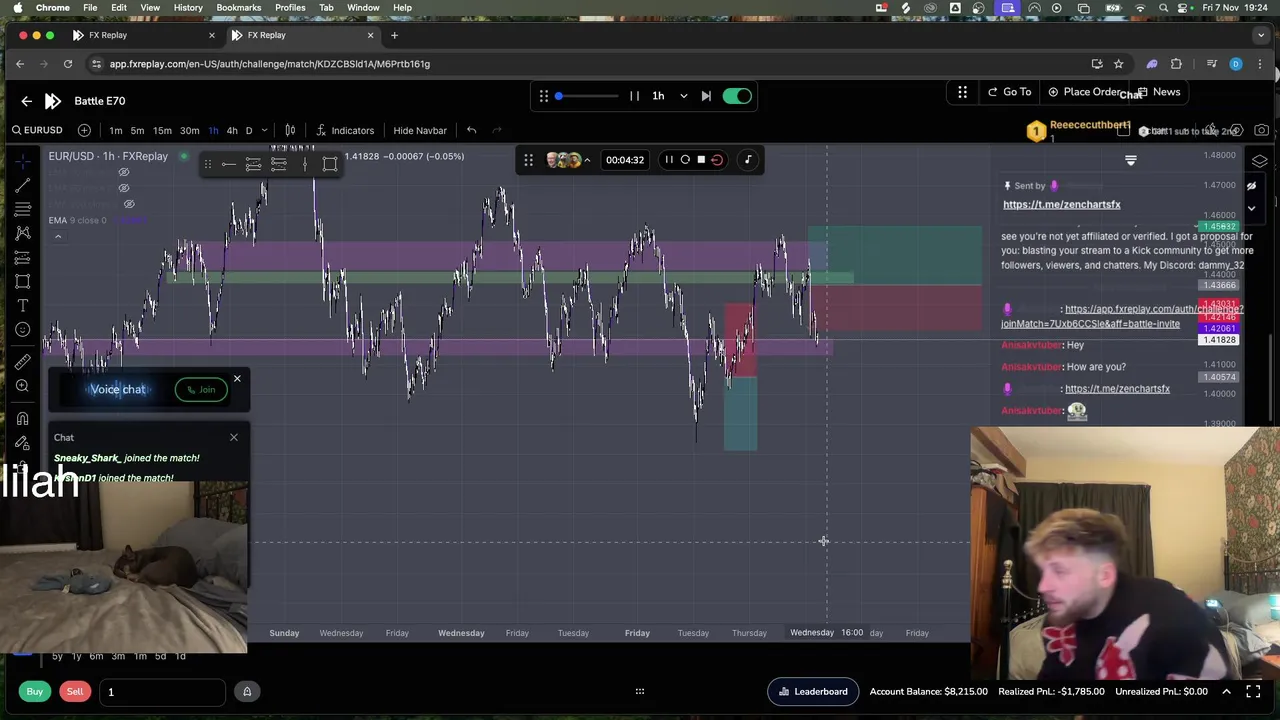Pause the replay playback

point(634,96)
